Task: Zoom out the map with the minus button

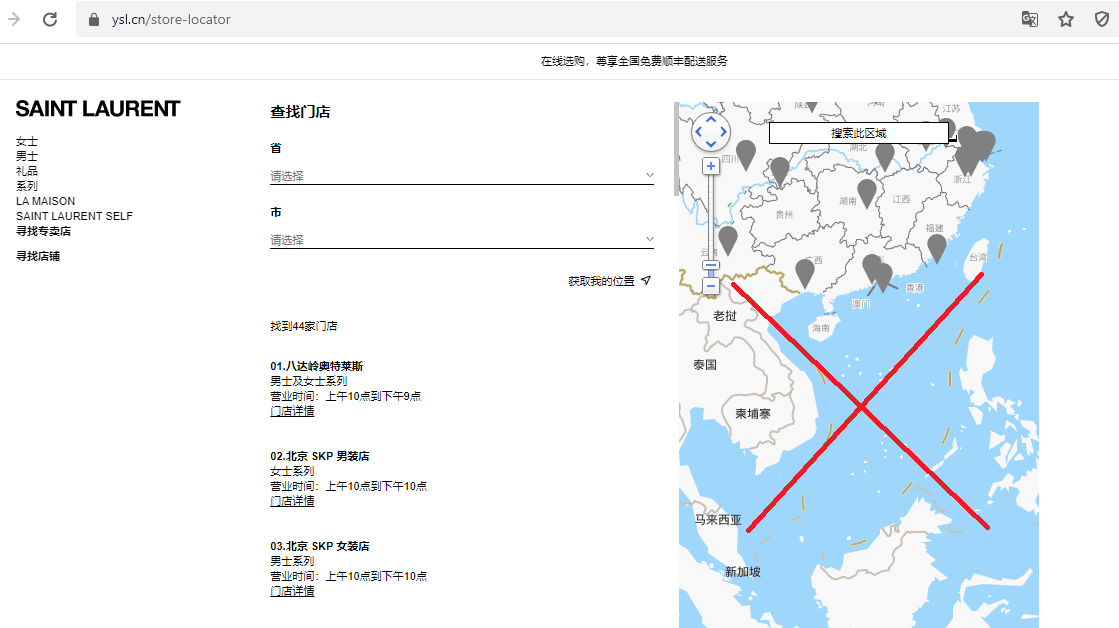Action: [x=711, y=286]
